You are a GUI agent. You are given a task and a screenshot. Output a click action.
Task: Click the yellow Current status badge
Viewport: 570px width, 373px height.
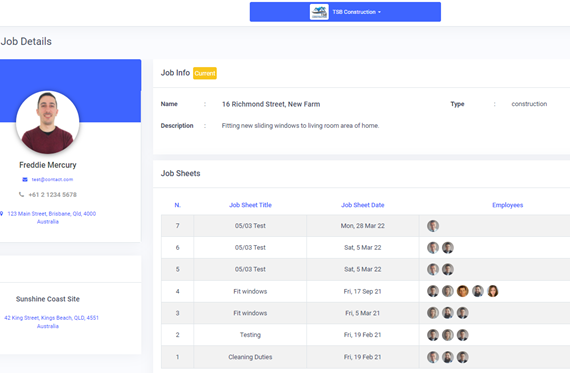tap(205, 73)
